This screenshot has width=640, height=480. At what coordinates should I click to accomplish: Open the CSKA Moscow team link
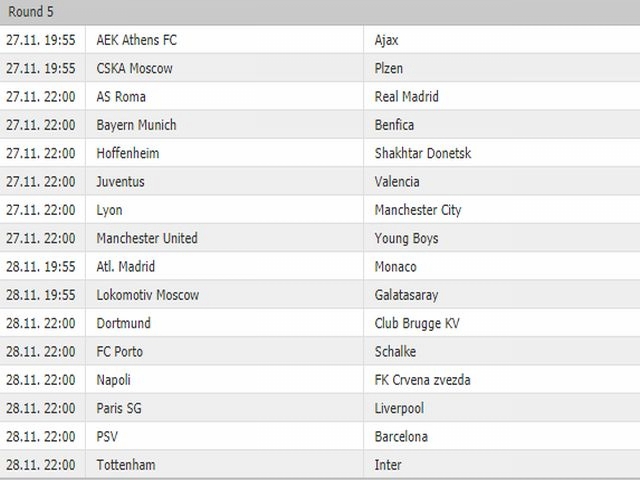[134, 68]
